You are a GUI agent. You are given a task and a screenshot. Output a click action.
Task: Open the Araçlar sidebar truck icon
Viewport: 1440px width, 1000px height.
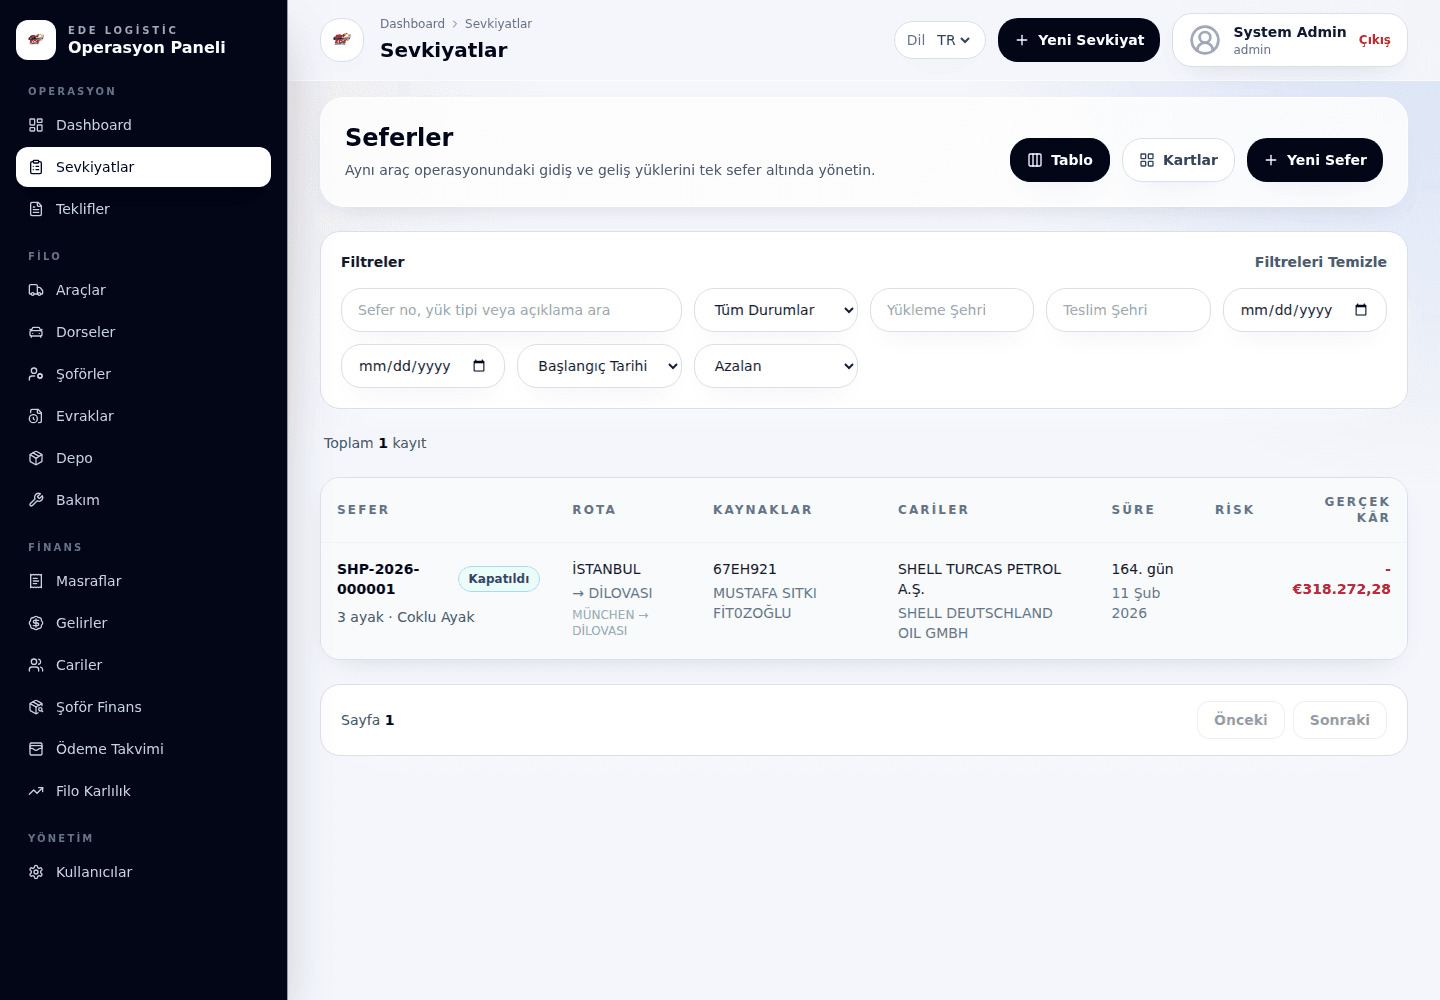click(x=36, y=290)
